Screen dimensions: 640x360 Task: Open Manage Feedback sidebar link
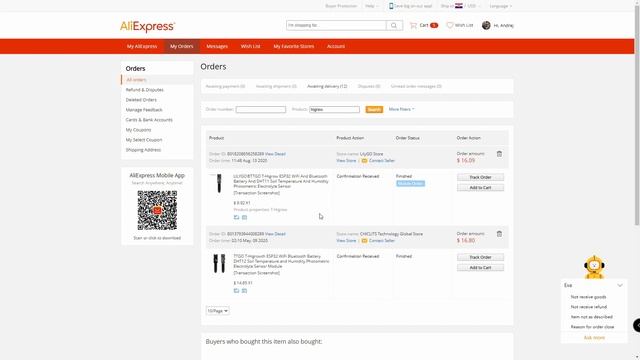tap(144, 110)
